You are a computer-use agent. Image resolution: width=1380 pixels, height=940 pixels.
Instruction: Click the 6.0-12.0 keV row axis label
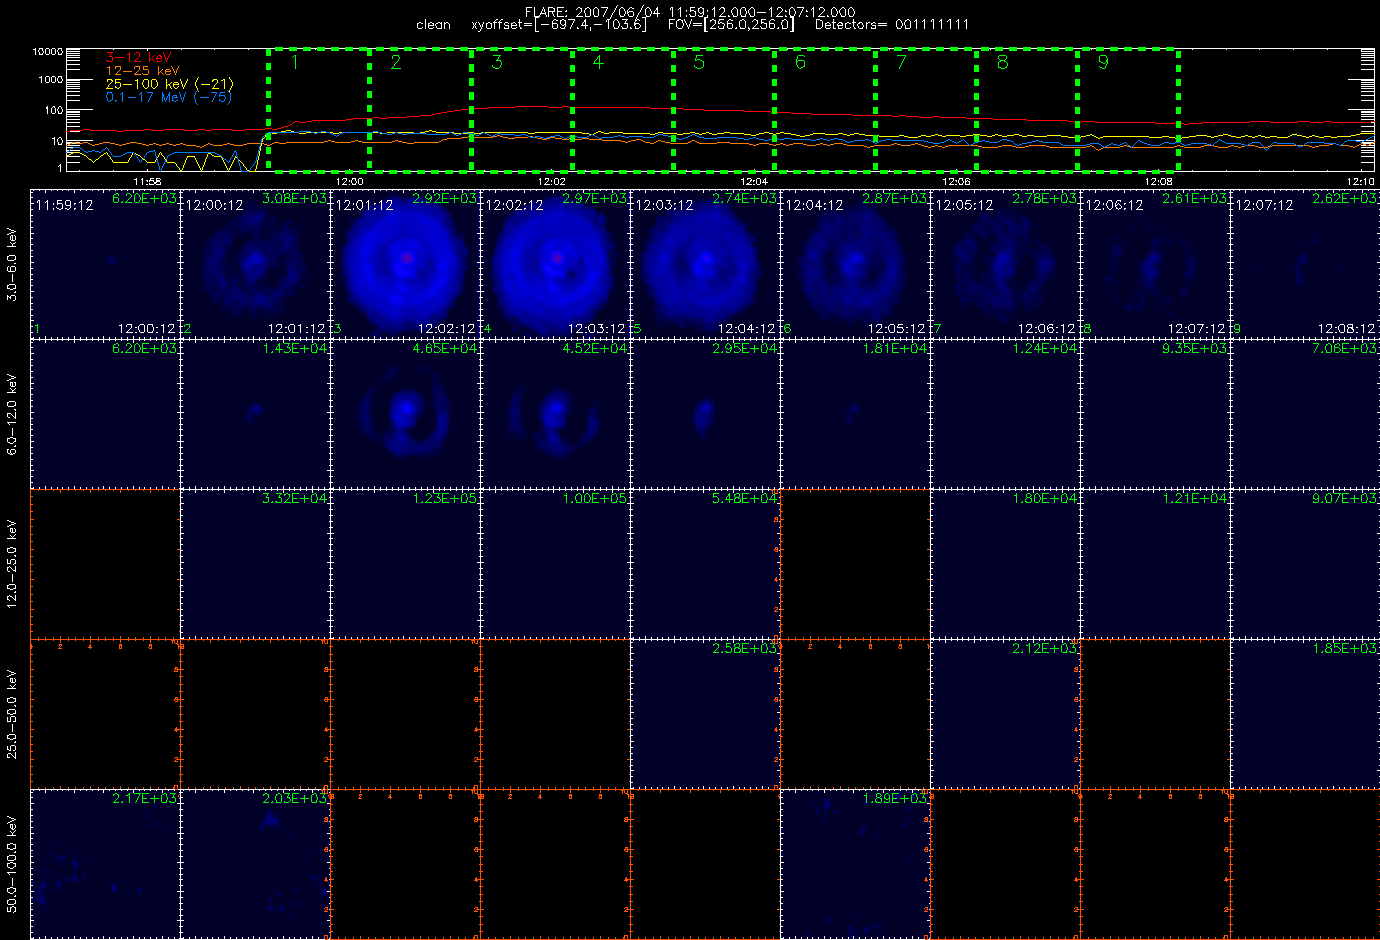coord(12,415)
